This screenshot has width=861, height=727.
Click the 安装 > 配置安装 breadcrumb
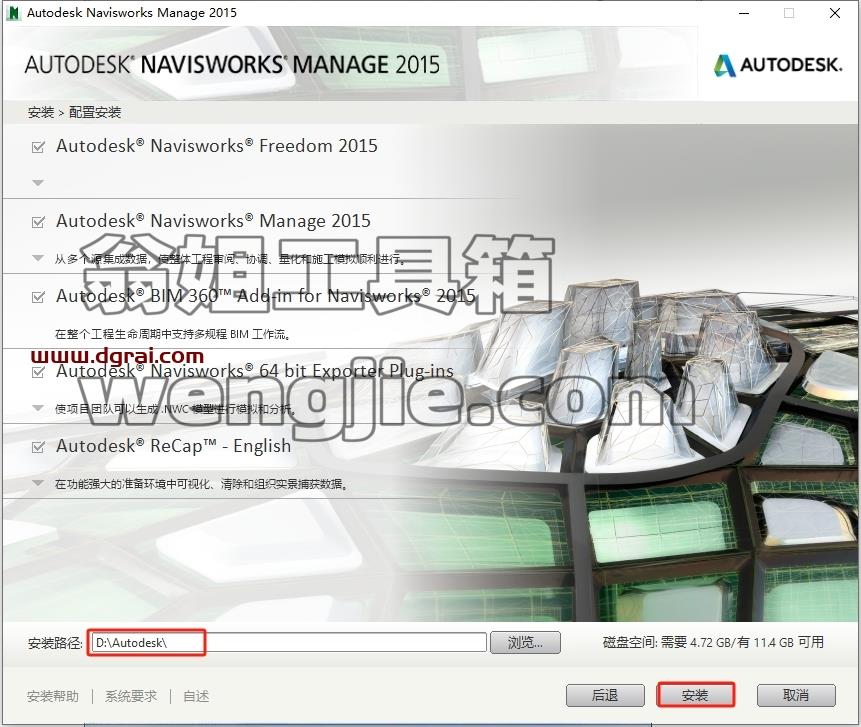(74, 113)
